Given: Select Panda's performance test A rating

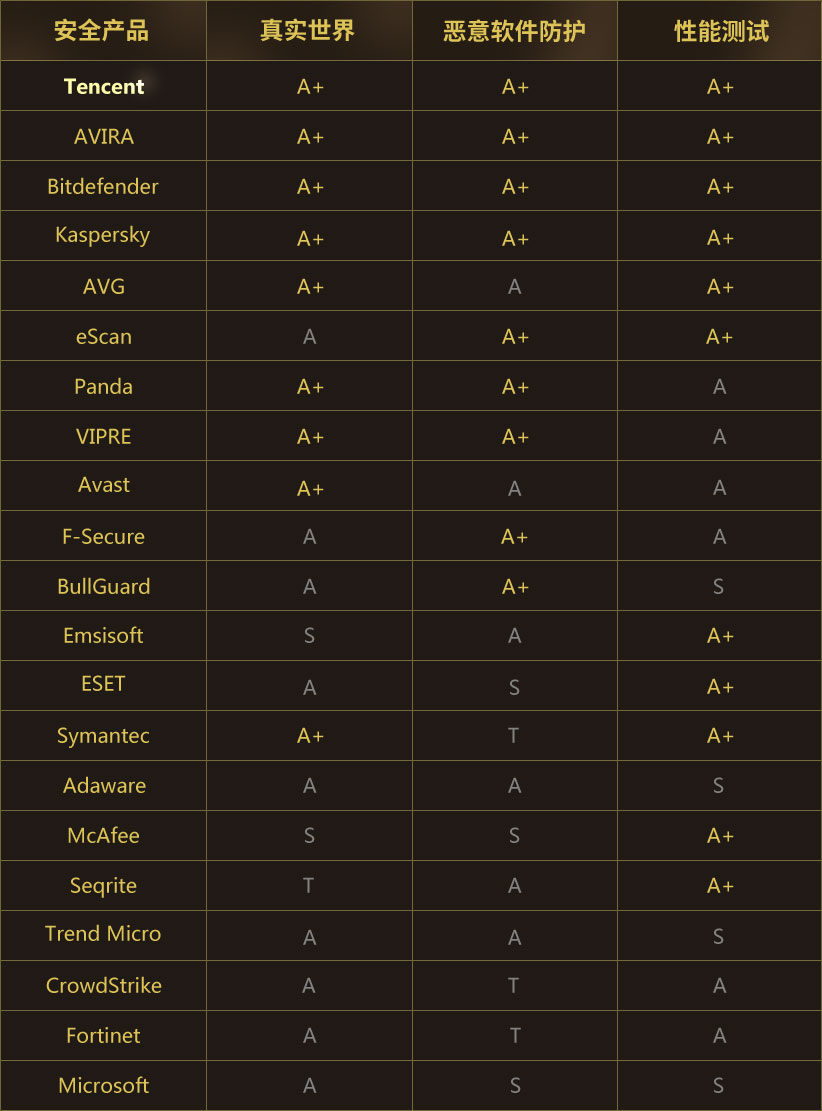Looking at the screenshot, I should click(719, 387).
